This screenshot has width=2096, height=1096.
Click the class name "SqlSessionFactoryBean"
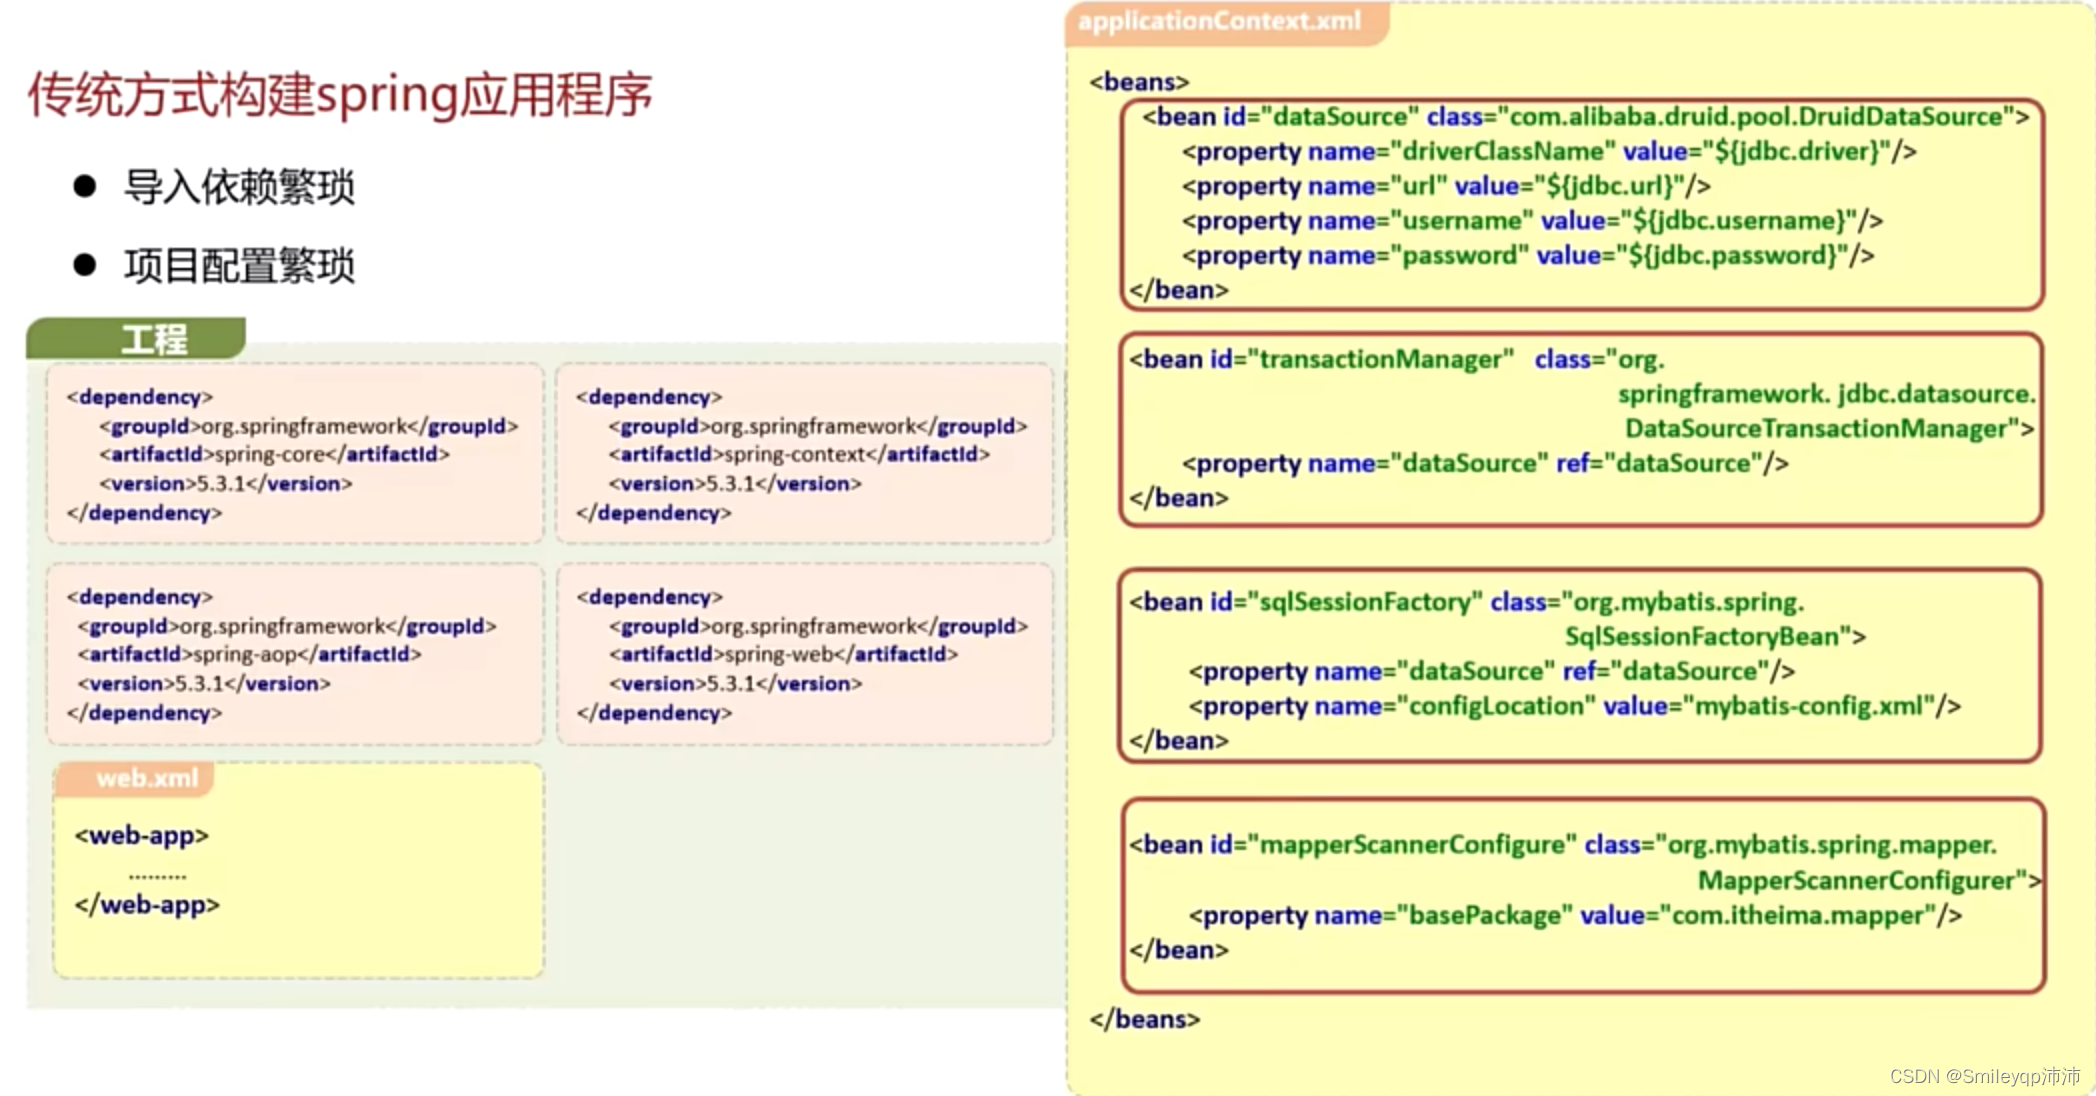[1702, 637]
